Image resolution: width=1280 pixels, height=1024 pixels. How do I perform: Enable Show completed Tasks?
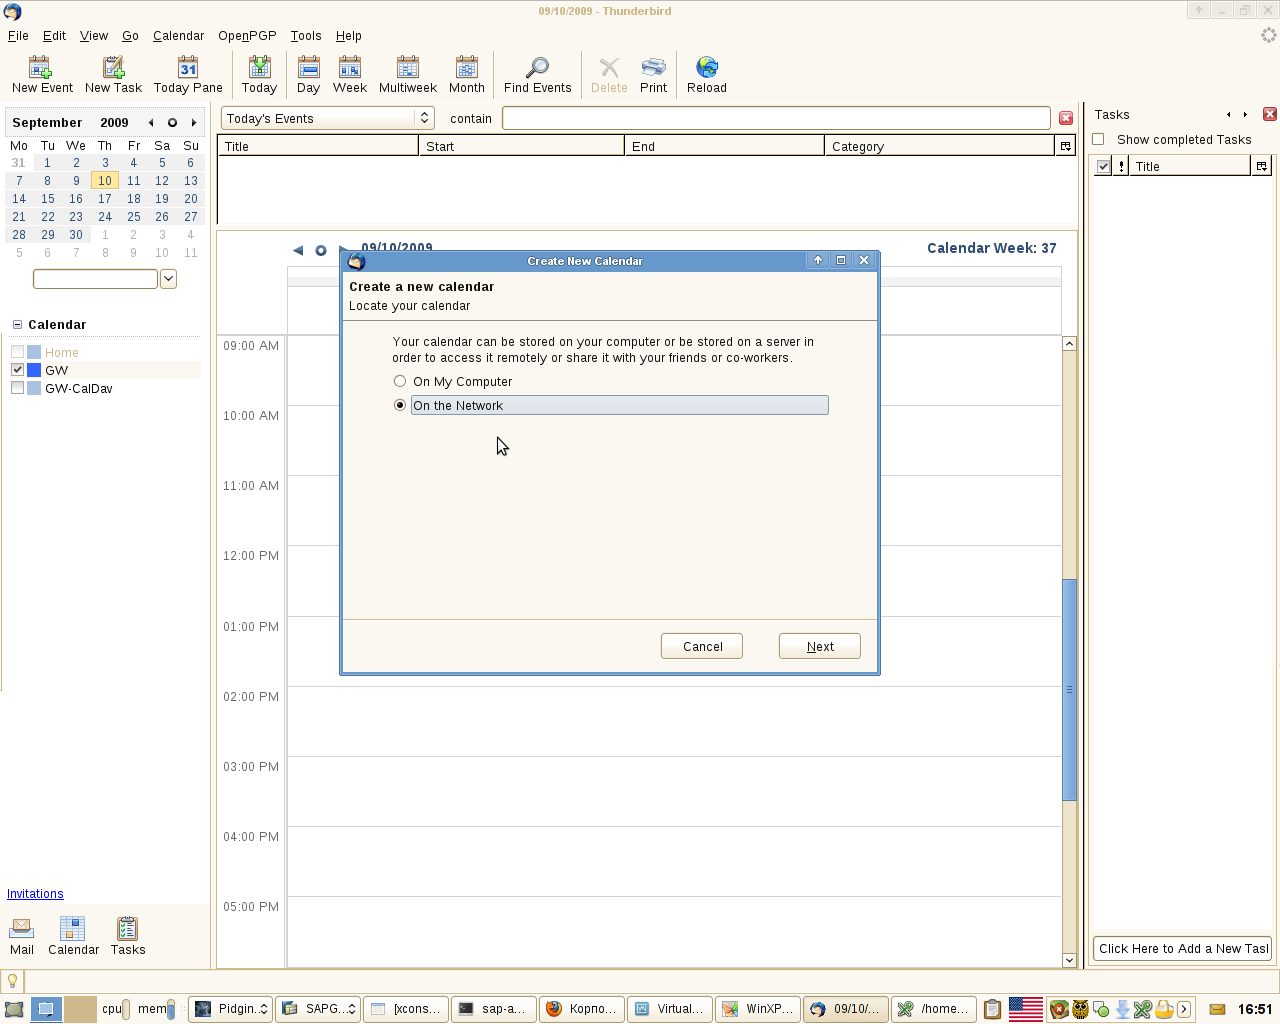coord(1099,139)
